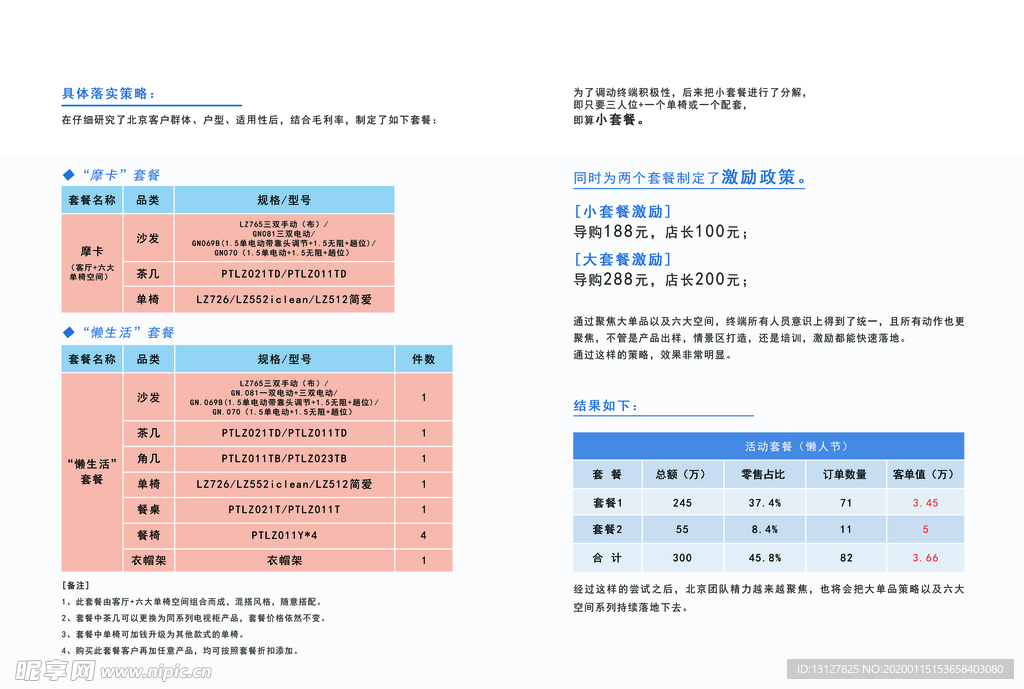Click "衣帽架" in the 品类 column

pos(149,560)
